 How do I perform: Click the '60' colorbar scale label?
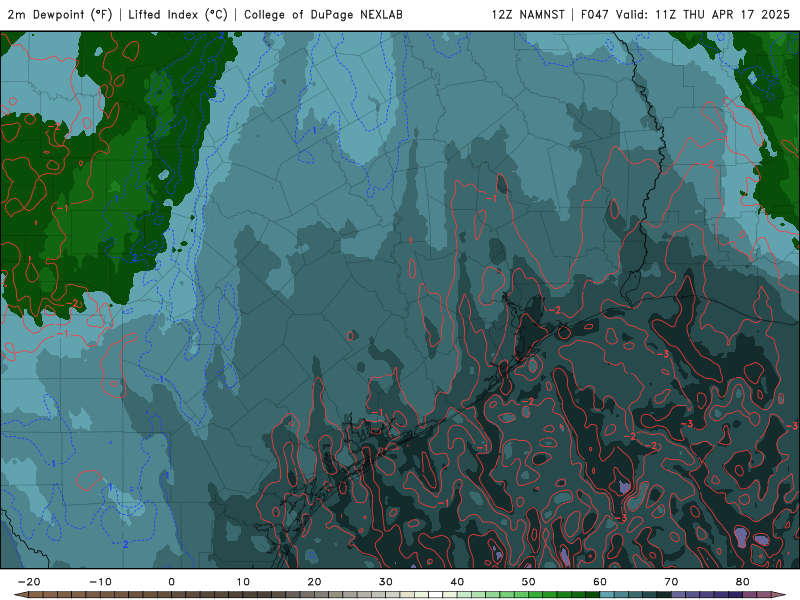[600, 582]
